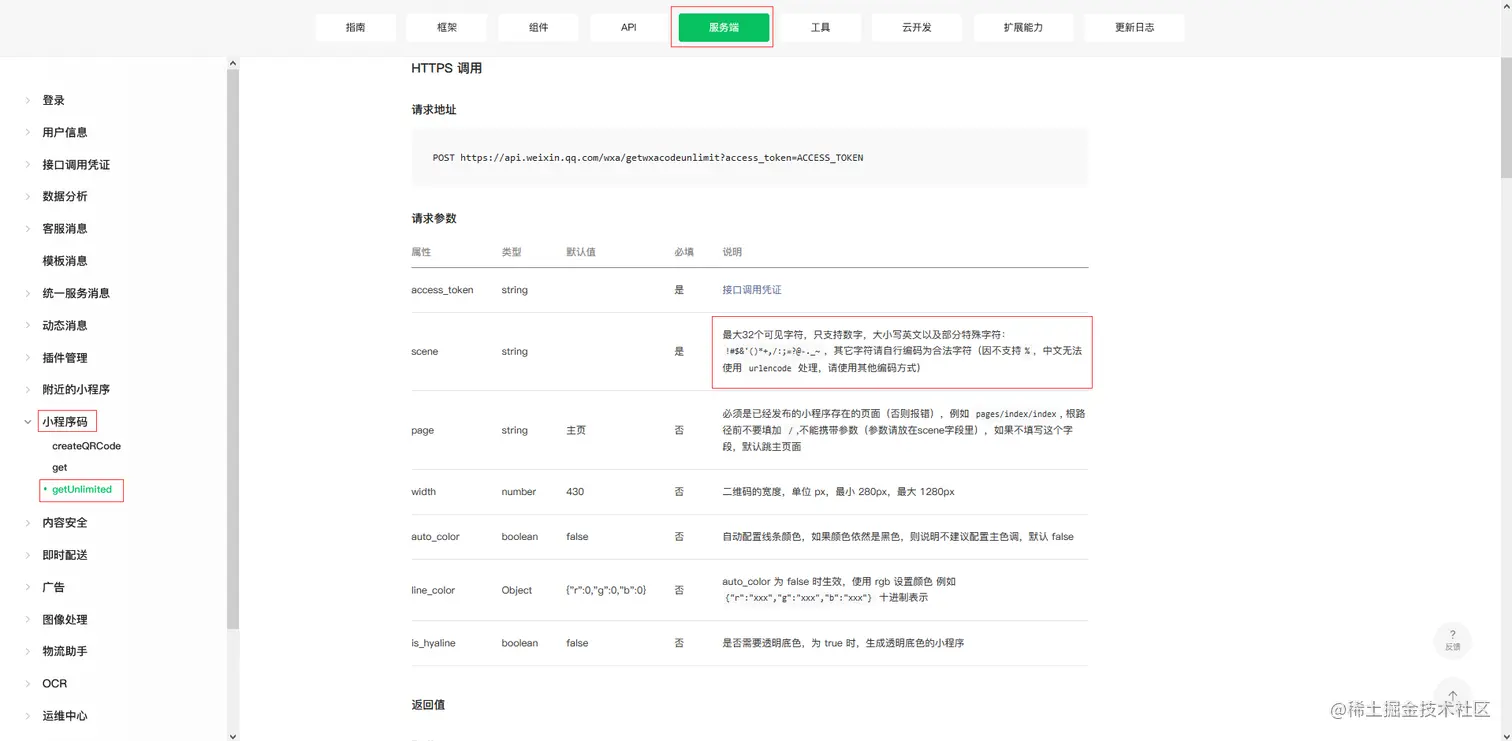Open the 工具 tab

pos(820,28)
